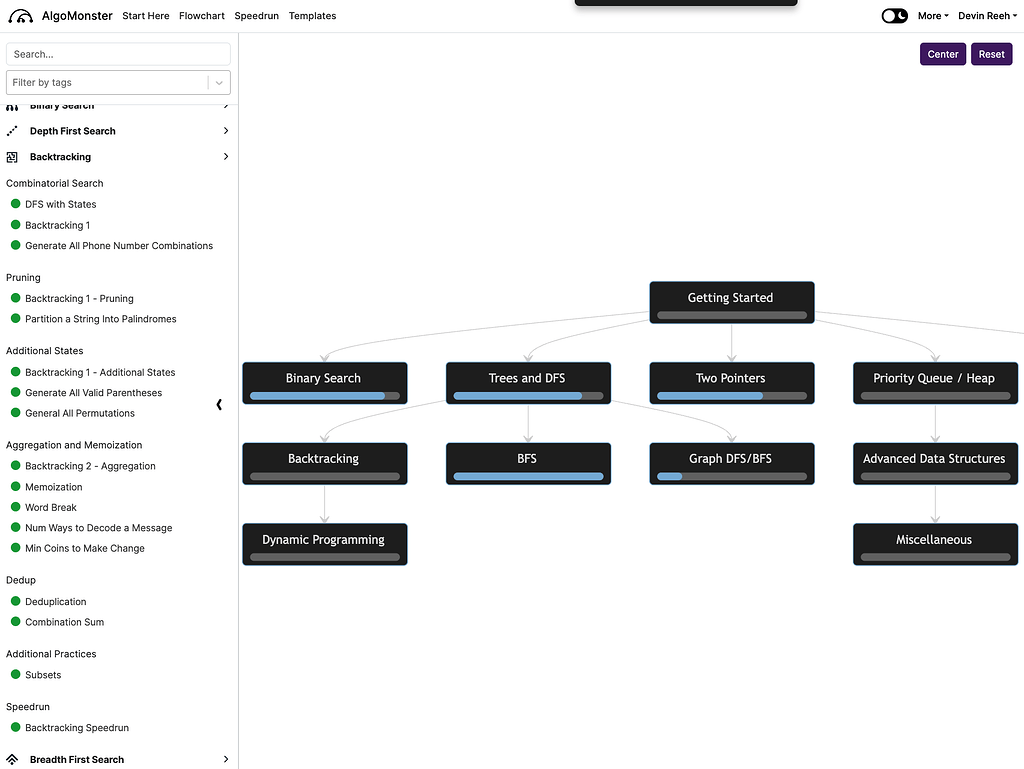
Task: Open the Filter by tags dropdown
Action: click(219, 83)
